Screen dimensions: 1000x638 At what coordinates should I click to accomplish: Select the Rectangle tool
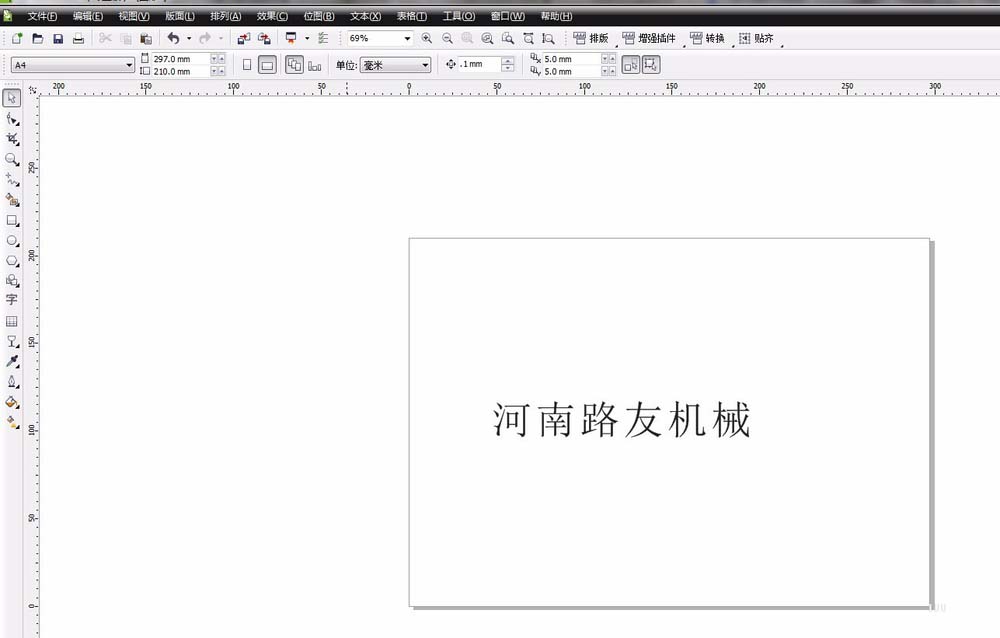pyautogui.click(x=12, y=220)
